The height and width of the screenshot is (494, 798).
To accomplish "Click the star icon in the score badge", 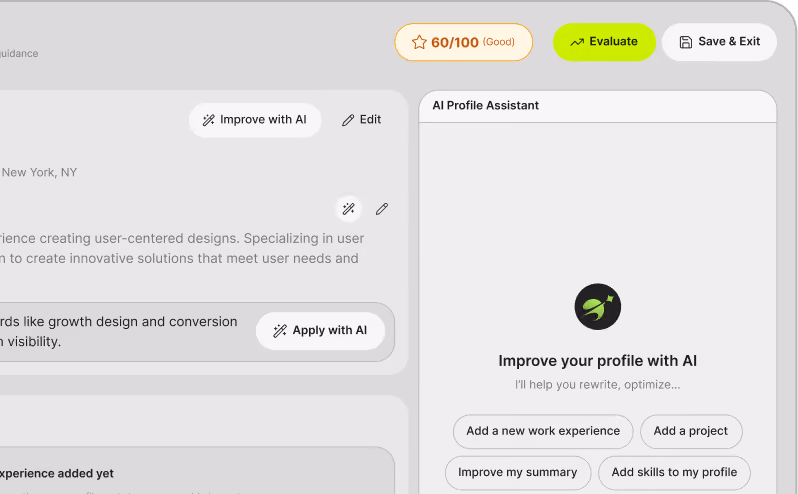I will (x=419, y=42).
